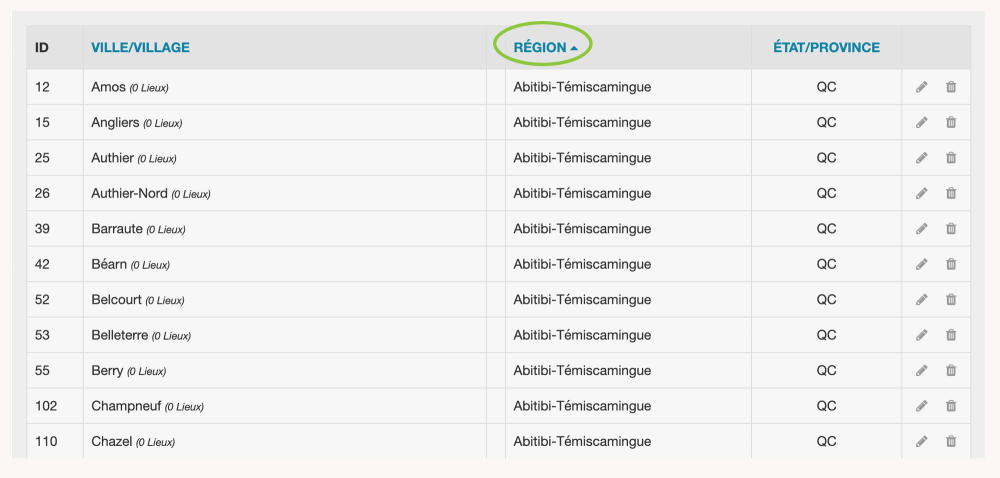Toggle sort arrow next to RÉGION header
Screen dimensions: 1000x478
point(574,48)
